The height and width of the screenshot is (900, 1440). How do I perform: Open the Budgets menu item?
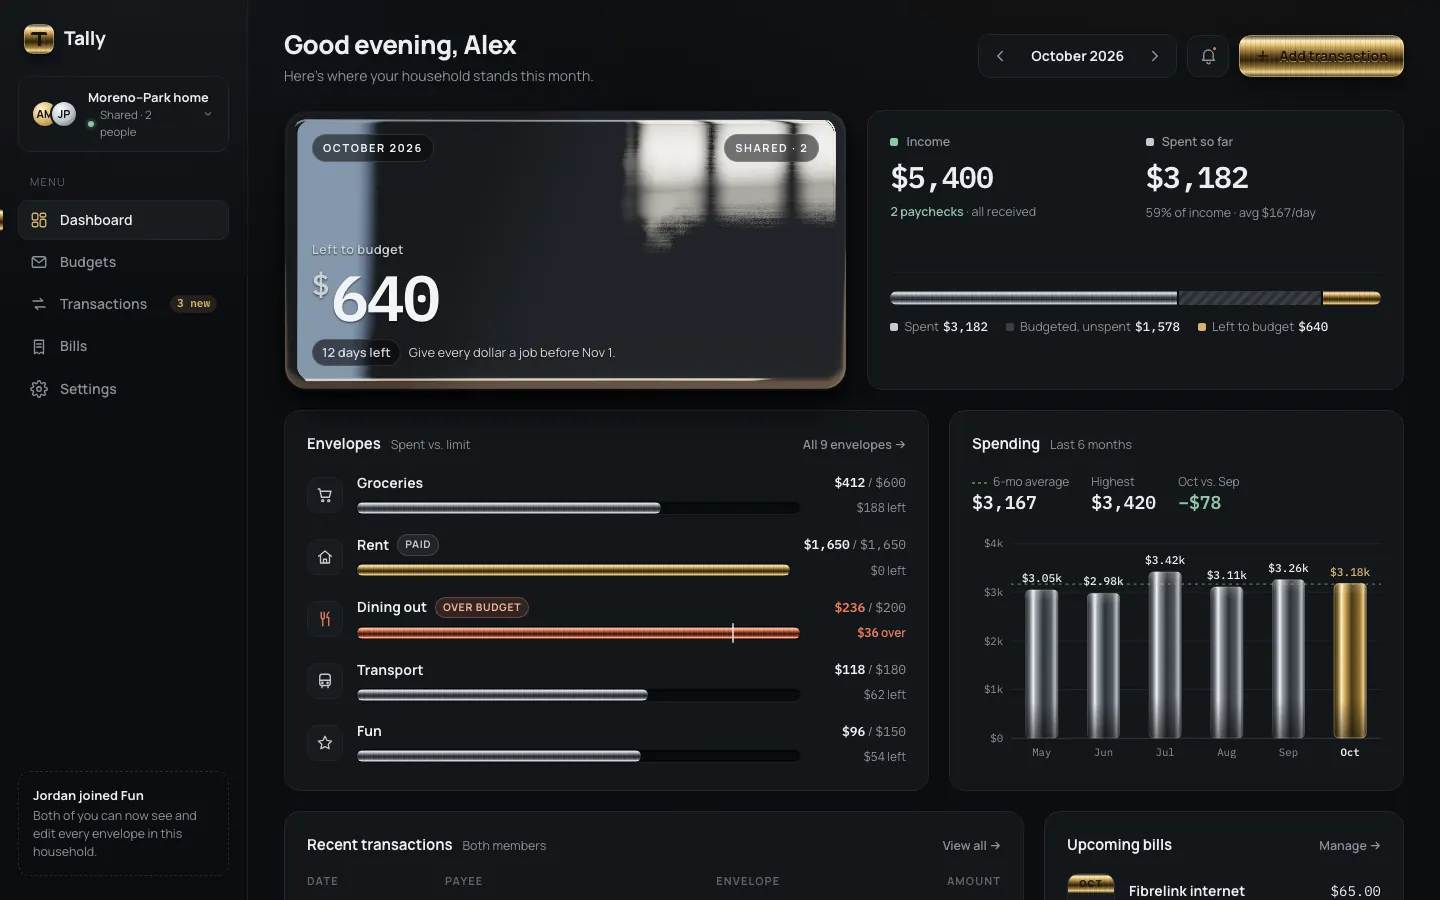123,262
